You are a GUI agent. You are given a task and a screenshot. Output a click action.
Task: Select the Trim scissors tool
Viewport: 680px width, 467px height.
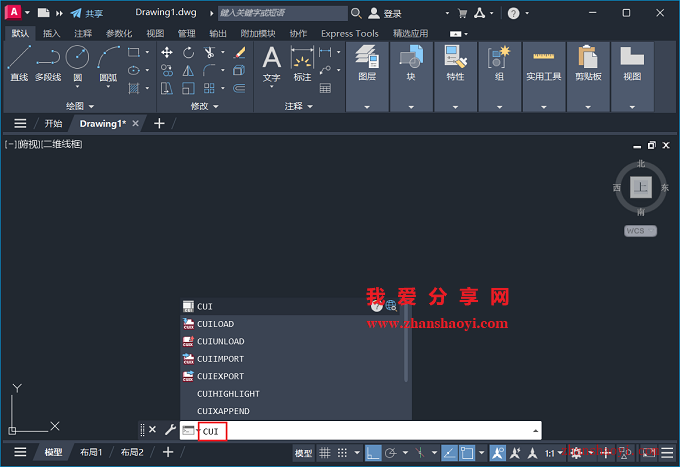pyautogui.click(x=209, y=52)
